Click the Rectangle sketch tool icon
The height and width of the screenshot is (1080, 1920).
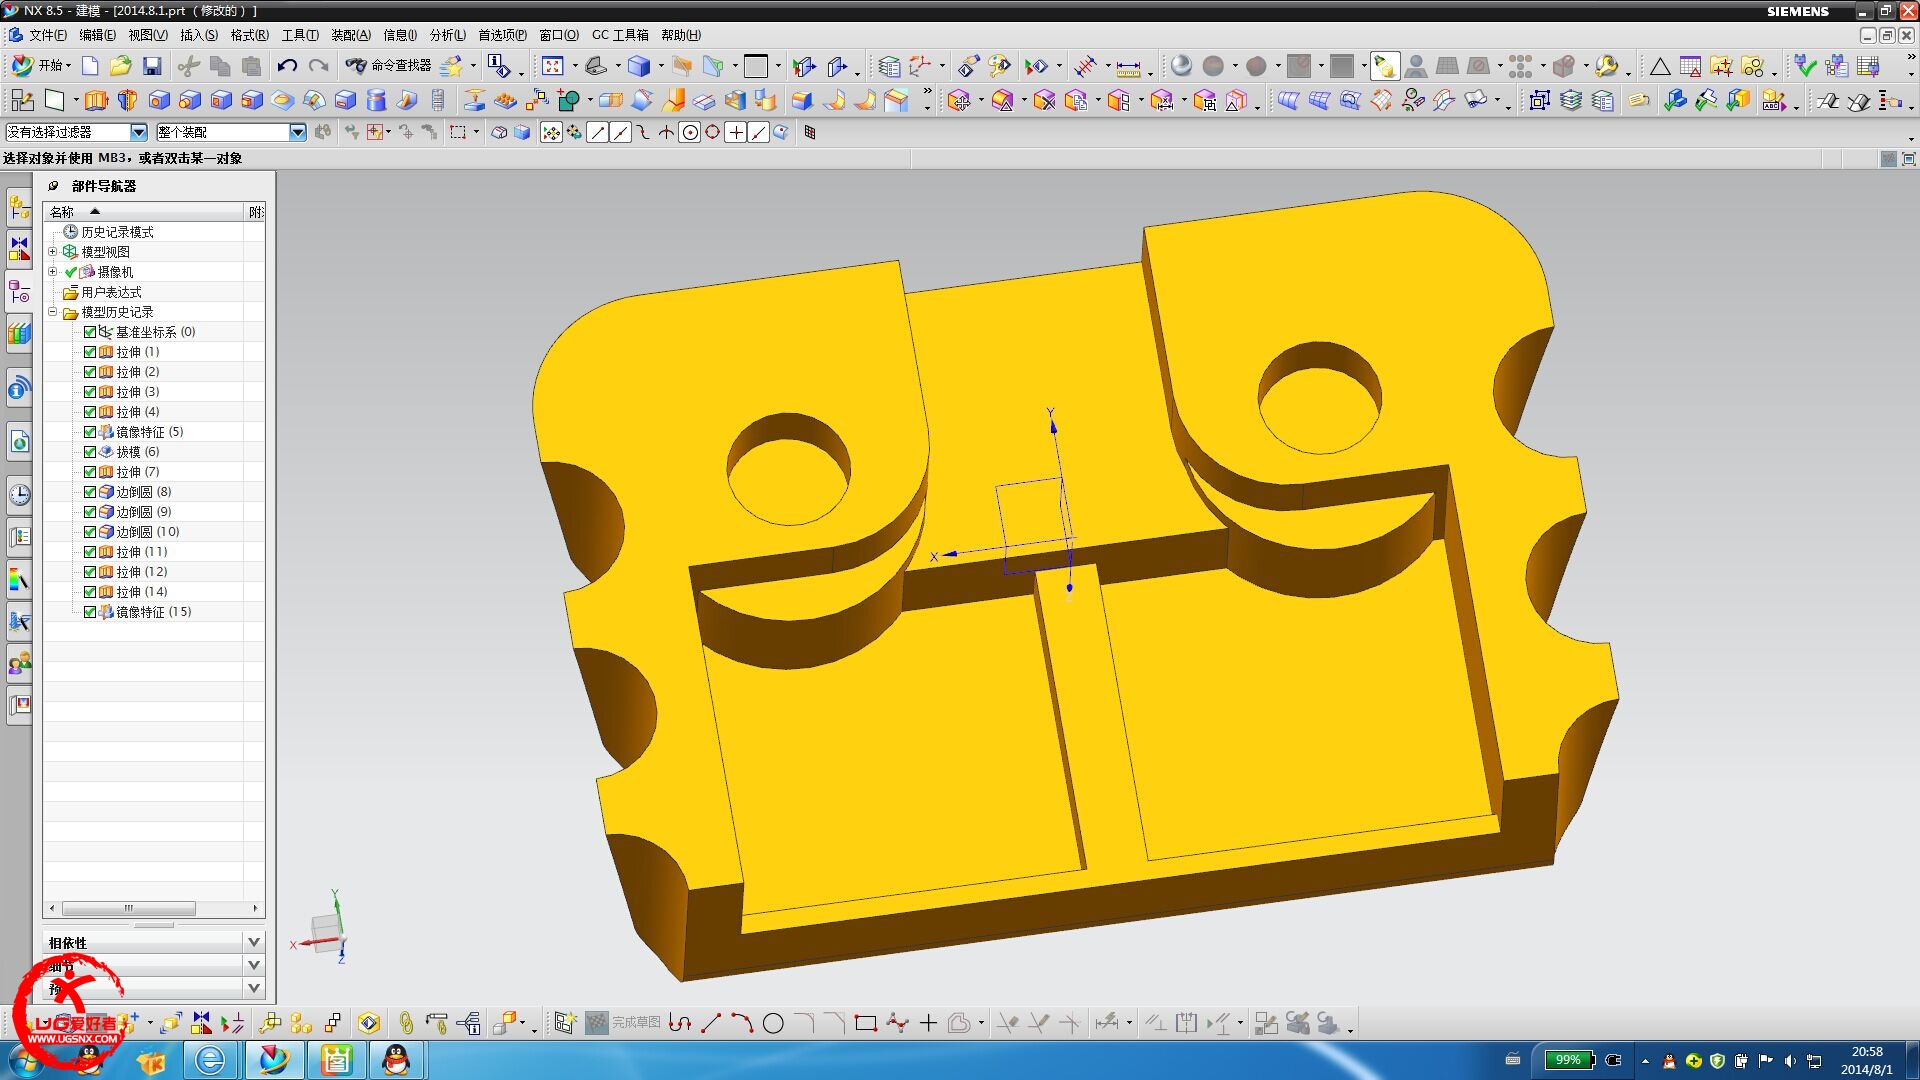coord(866,1023)
